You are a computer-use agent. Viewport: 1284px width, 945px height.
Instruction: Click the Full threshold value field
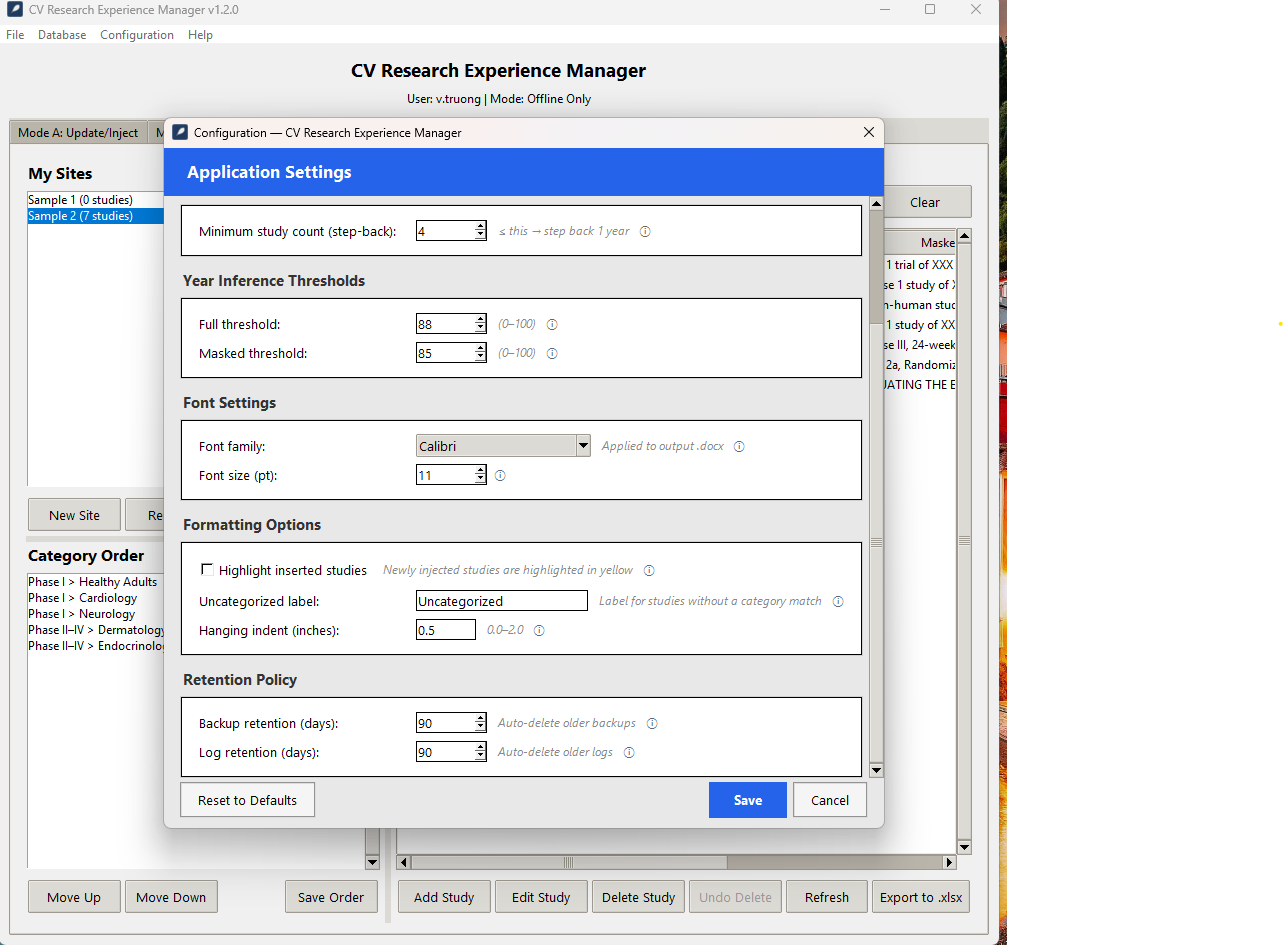click(445, 324)
